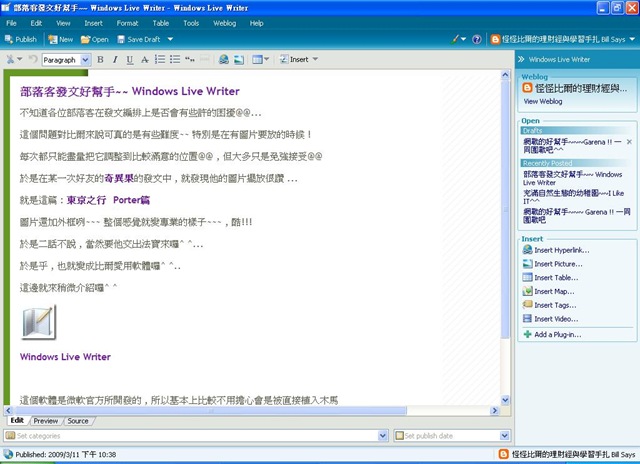Open a post via the Open toolbar button
The image size is (640, 464).
click(x=95, y=40)
